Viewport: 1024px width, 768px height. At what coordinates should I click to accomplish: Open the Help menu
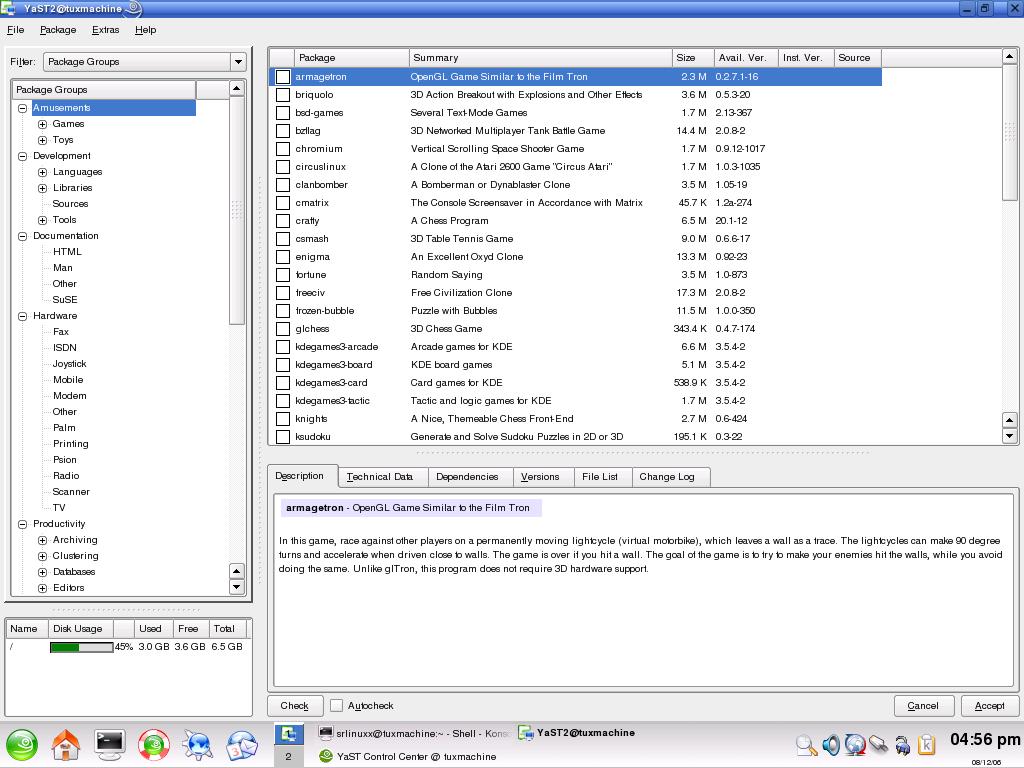tap(146, 30)
